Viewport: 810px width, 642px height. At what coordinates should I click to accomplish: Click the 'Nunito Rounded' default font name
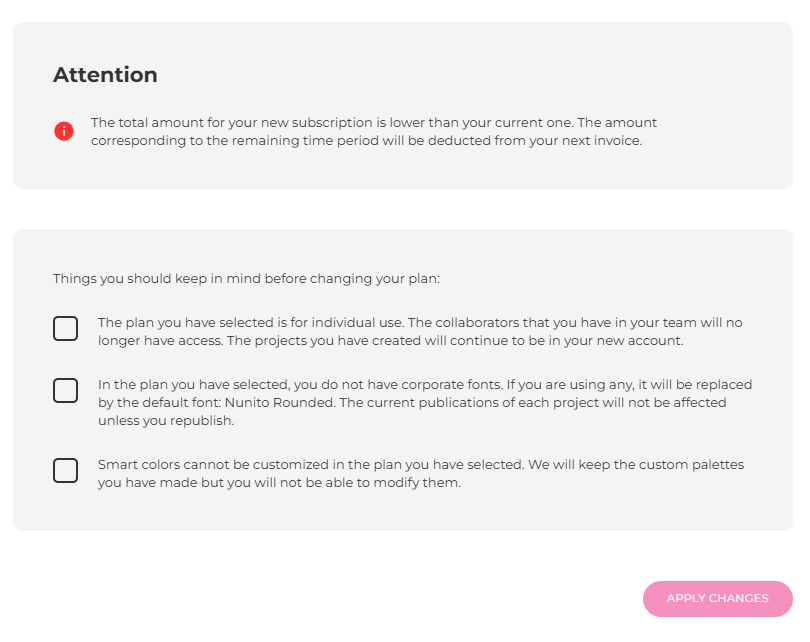[x=279, y=403]
